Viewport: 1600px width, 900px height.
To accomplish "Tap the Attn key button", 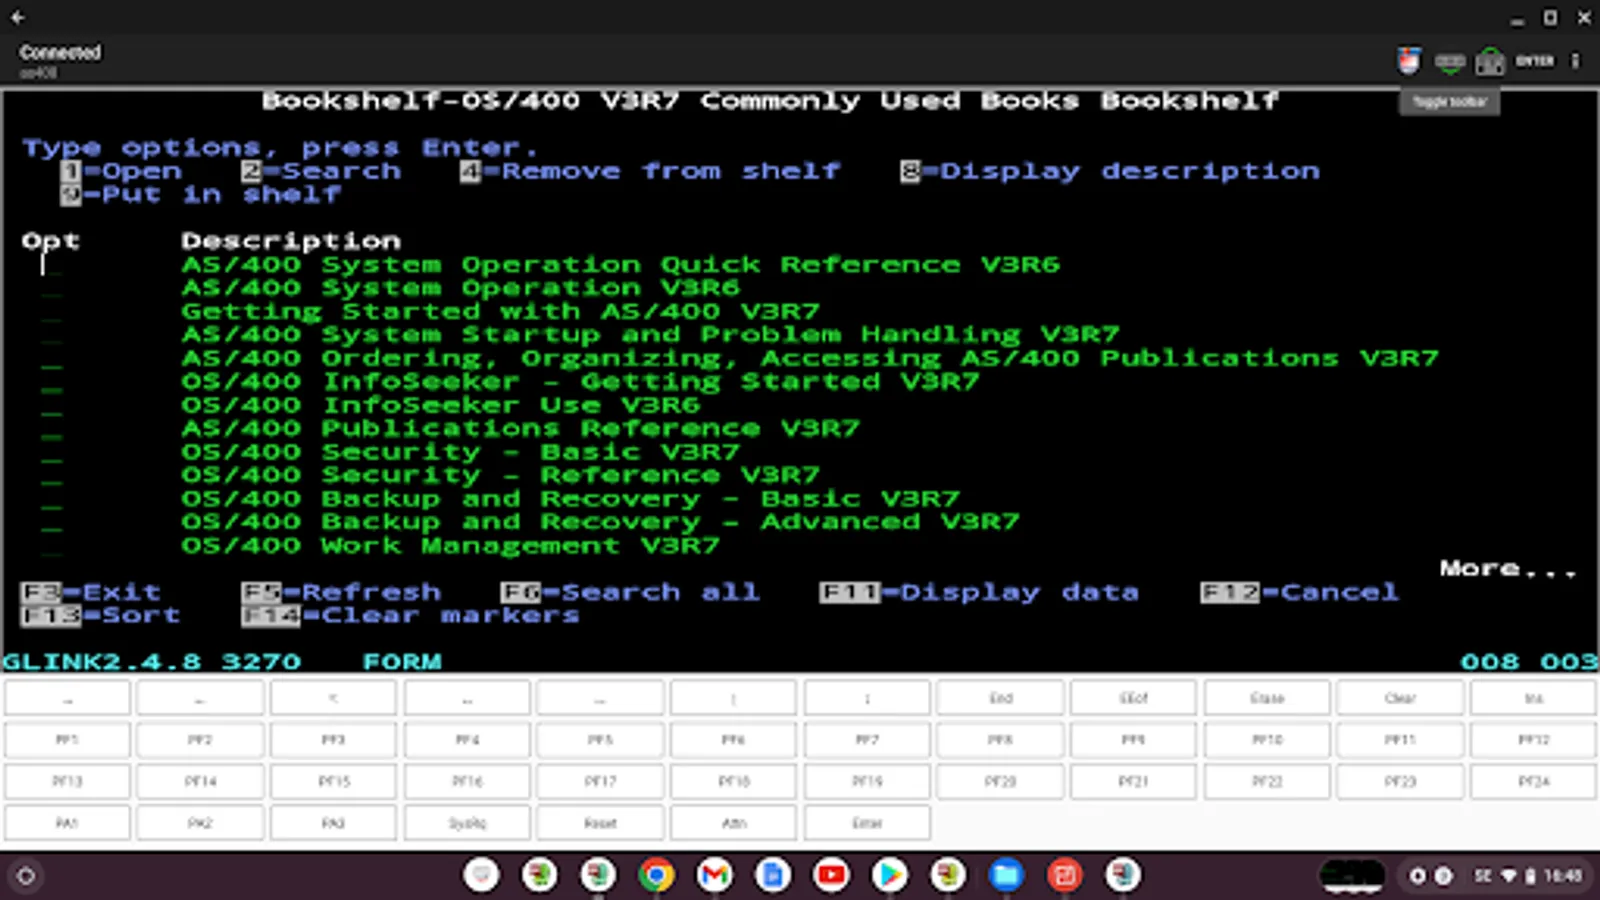I will click(733, 823).
